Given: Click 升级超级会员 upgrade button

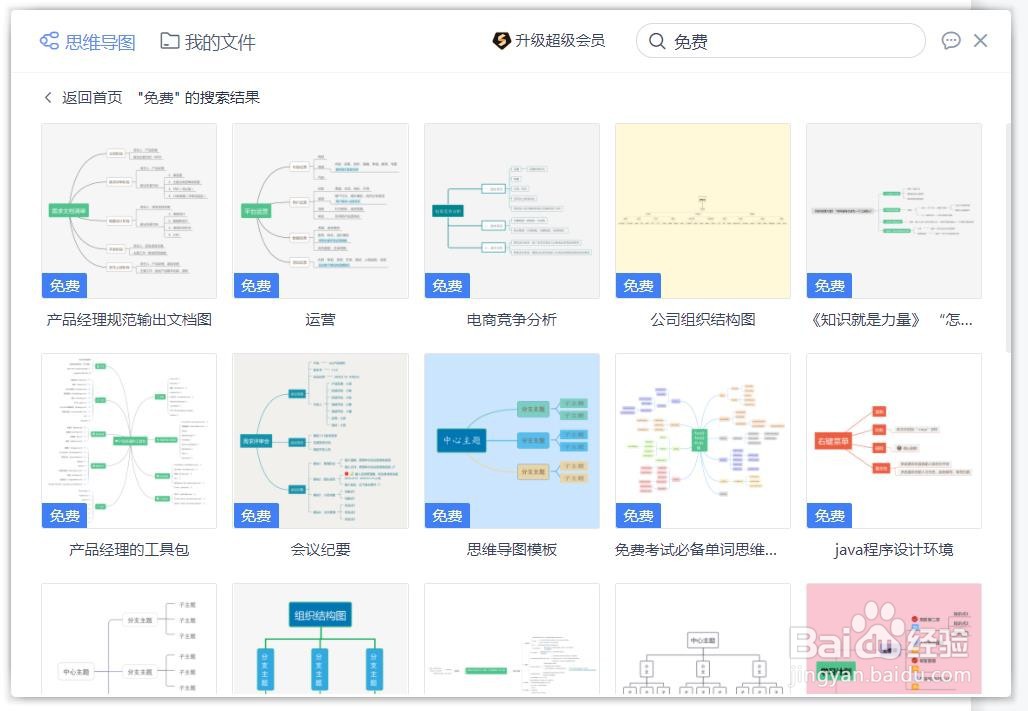Looking at the screenshot, I should pos(548,41).
